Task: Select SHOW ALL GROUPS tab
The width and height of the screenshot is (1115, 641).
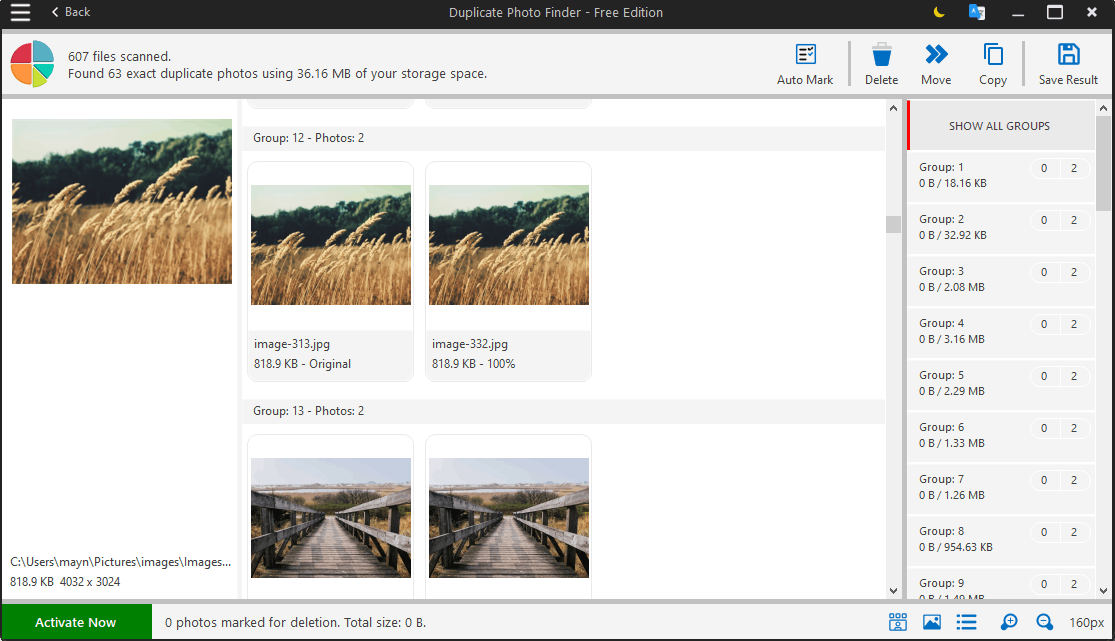Action: coord(1001,126)
